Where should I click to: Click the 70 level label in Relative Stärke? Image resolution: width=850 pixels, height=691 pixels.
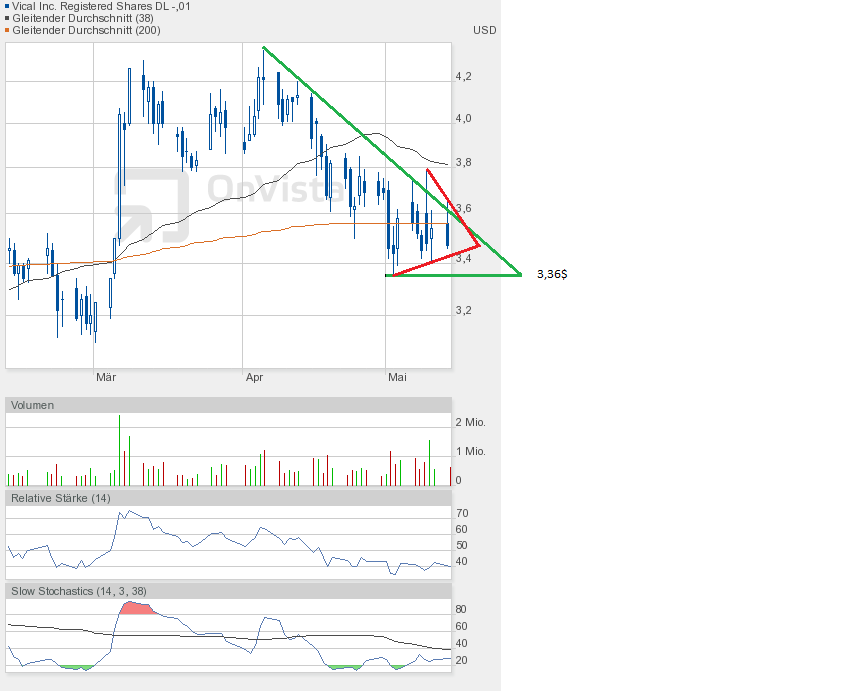coord(462,513)
